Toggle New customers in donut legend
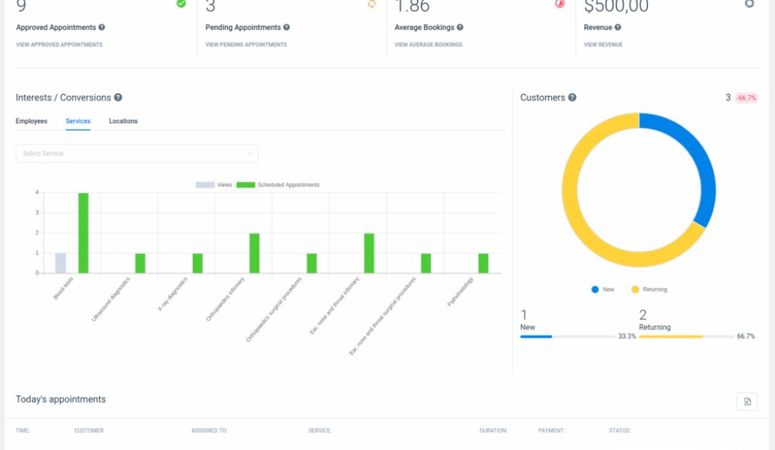 (603, 289)
